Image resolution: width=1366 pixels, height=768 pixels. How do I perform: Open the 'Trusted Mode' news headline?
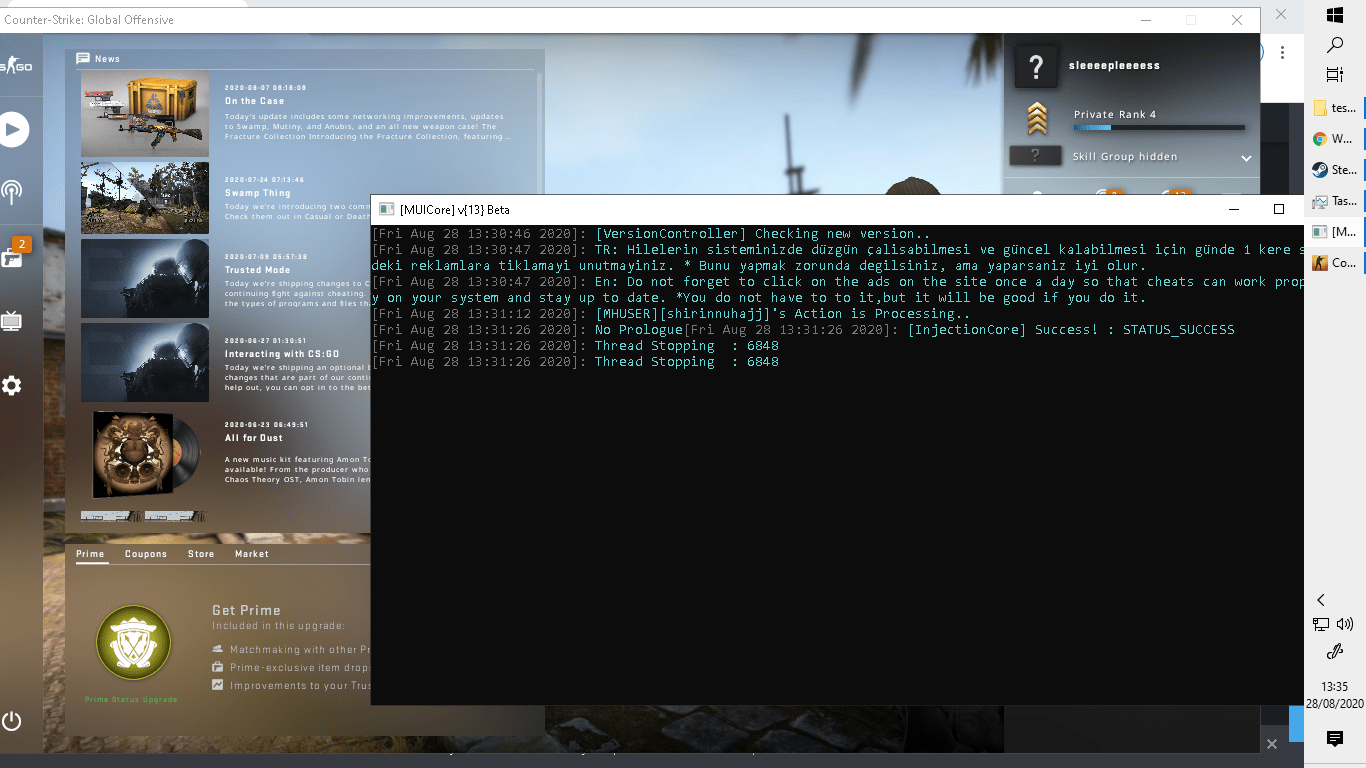coord(257,270)
